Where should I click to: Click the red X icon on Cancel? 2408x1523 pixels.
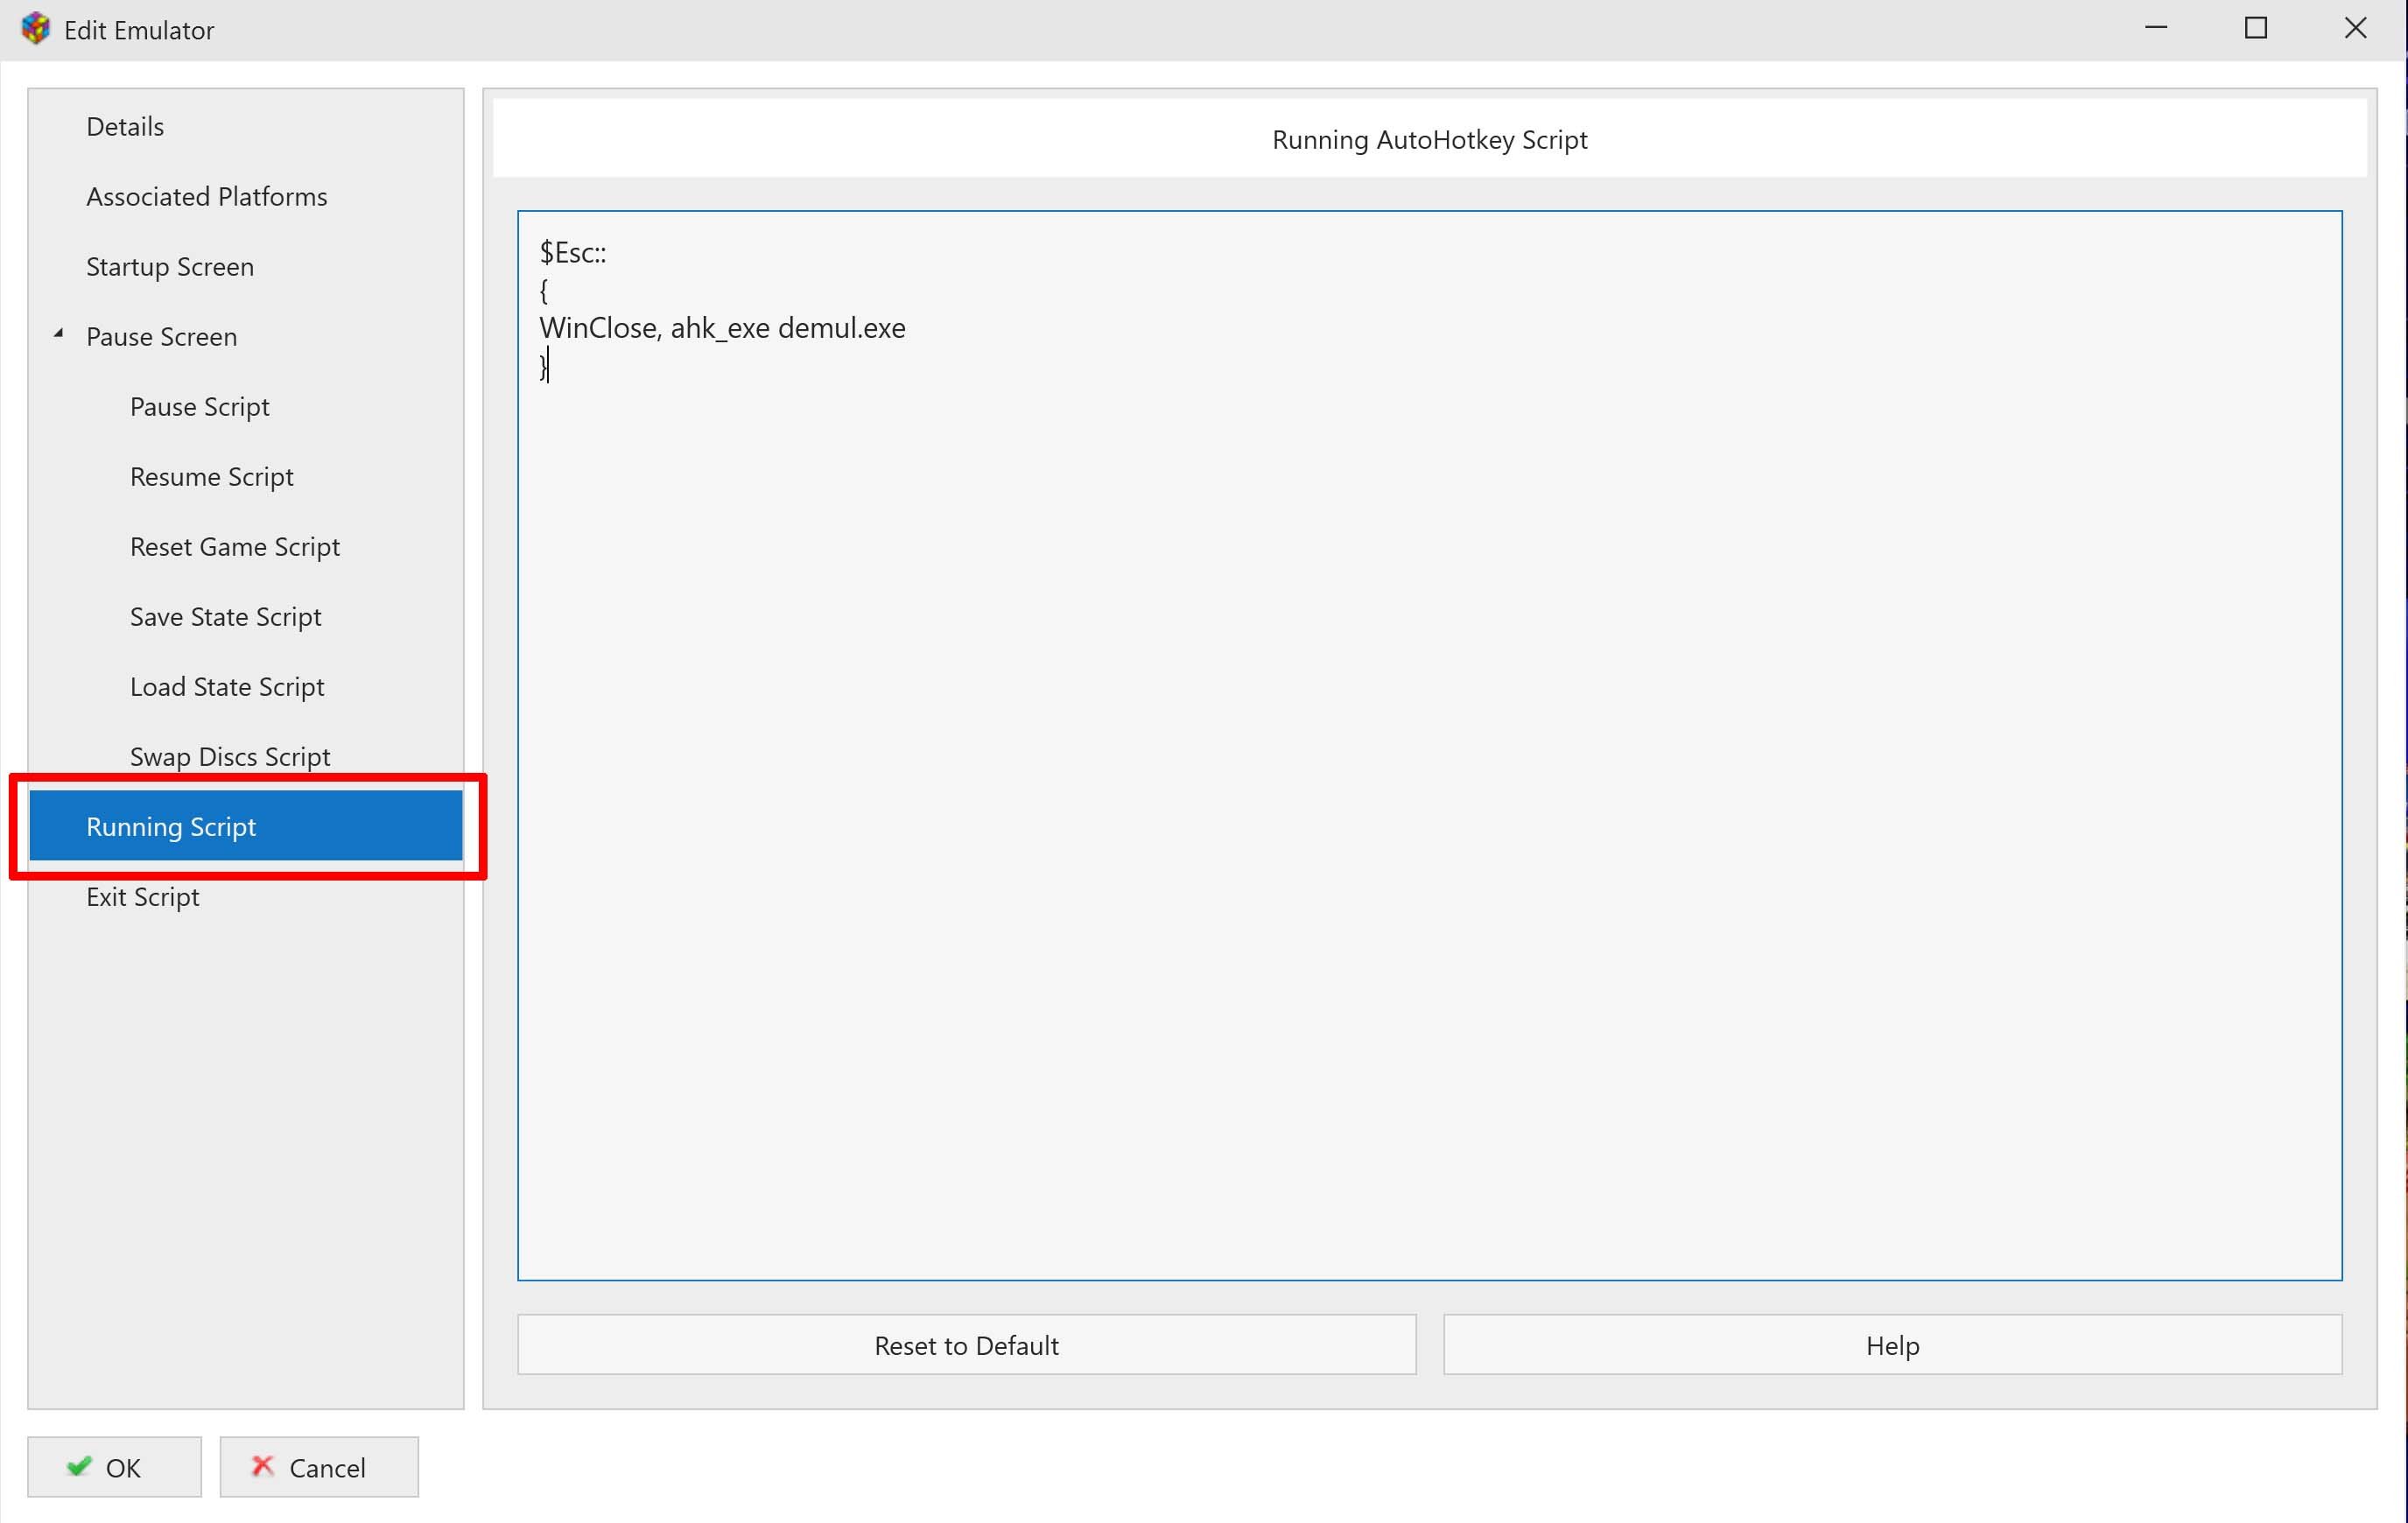(263, 1466)
